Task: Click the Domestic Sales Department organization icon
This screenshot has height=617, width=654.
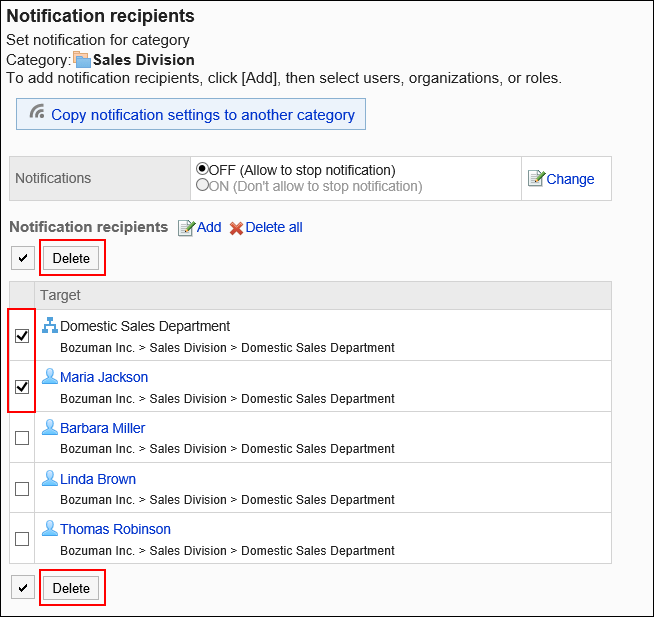Action: point(50,325)
